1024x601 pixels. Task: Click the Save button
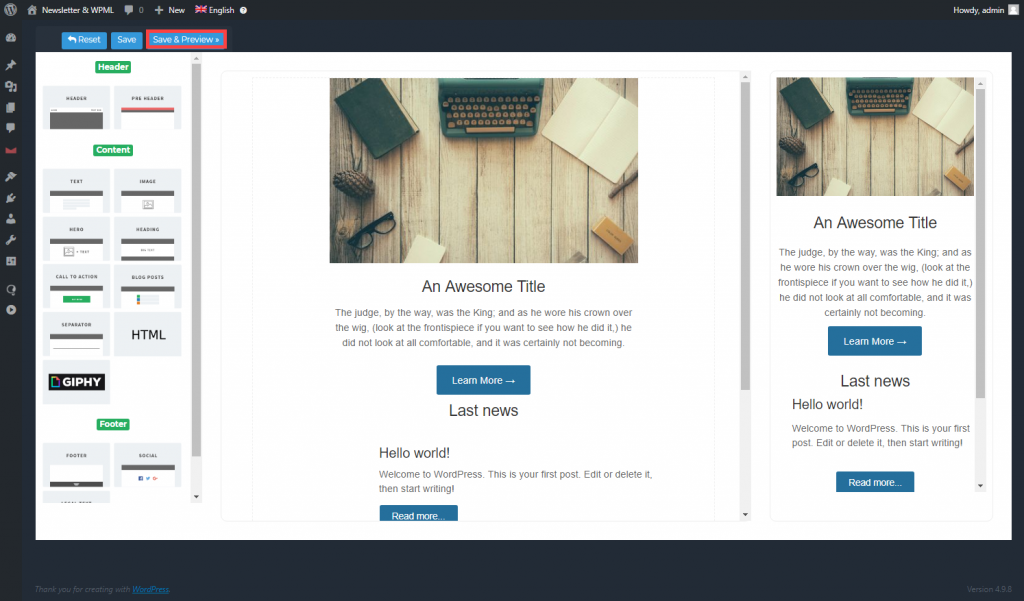click(127, 40)
